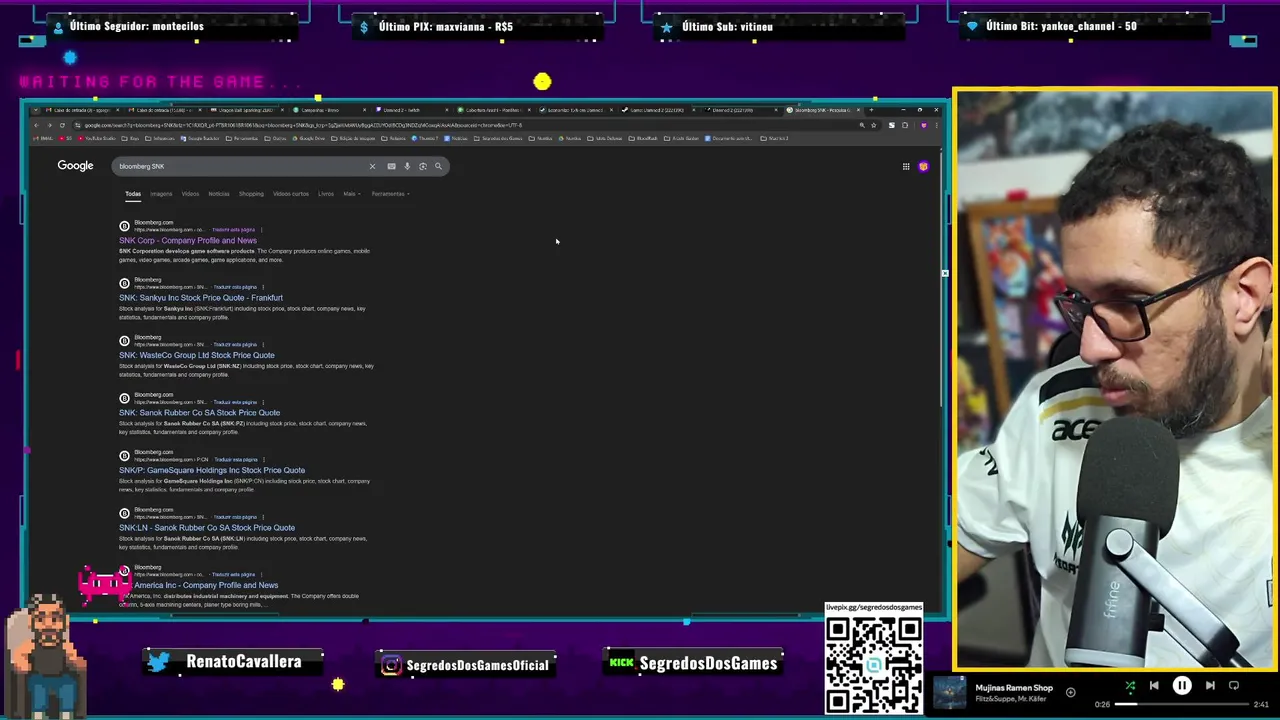Go back with the browser back arrow
Screen dimensions: 1280x720
[36, 125]
